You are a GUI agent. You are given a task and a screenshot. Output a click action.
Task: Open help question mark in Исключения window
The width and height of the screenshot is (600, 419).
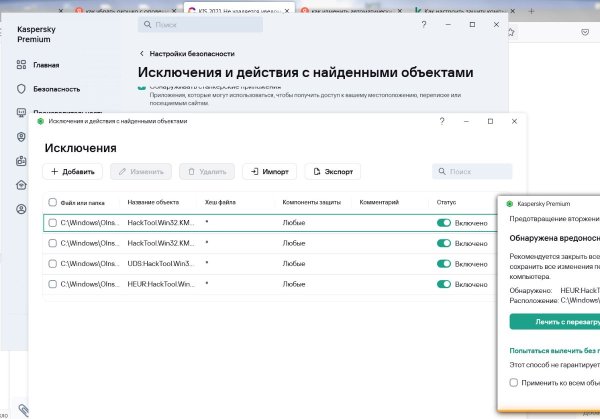click(442, 121)
